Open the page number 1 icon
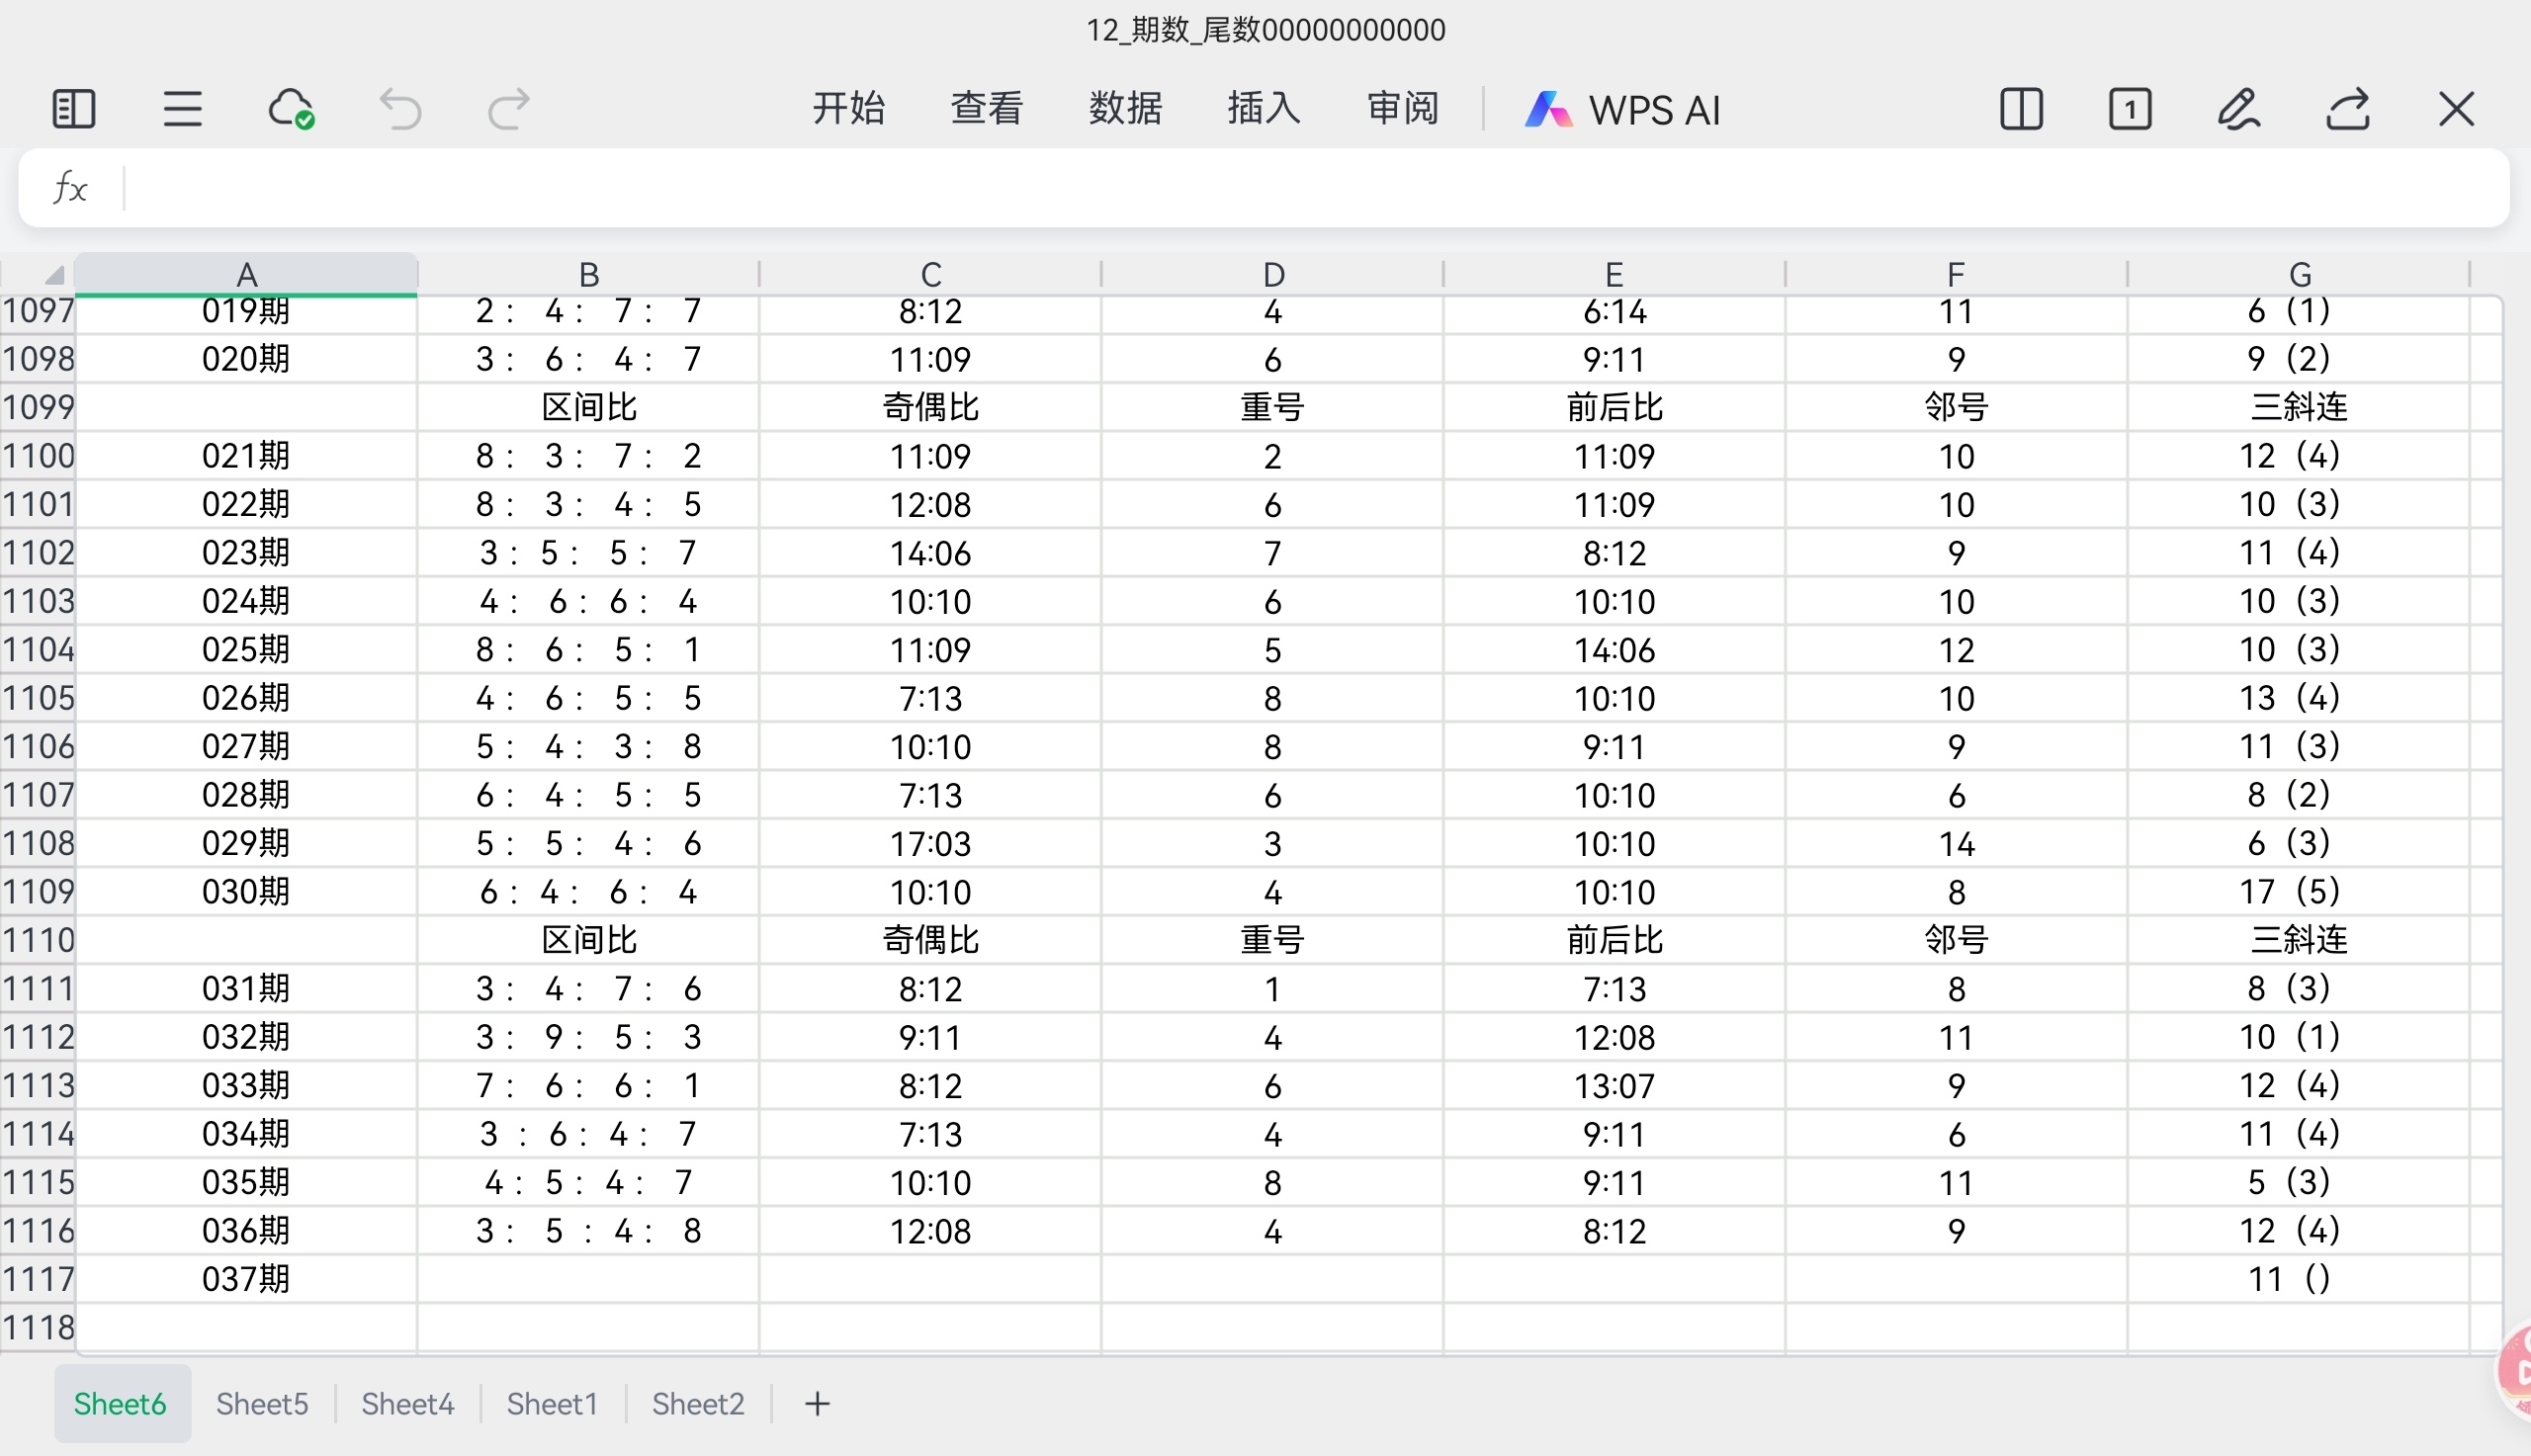Image resolution: width=2531 pixels, height=1456 pixels. (x=2130, y=109)
